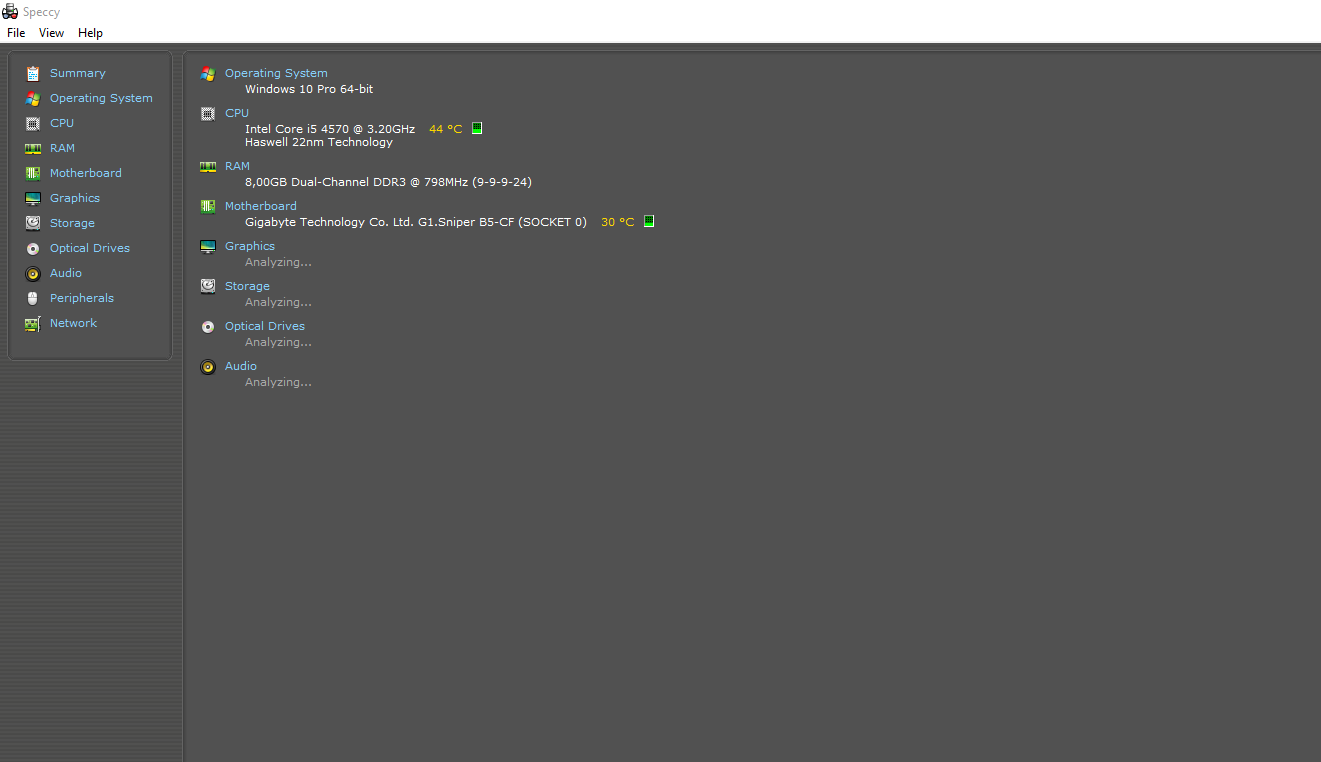Go to the RAM section in sidebar
The width and height of the screenshot is (1321, 762).
point(62,148)
